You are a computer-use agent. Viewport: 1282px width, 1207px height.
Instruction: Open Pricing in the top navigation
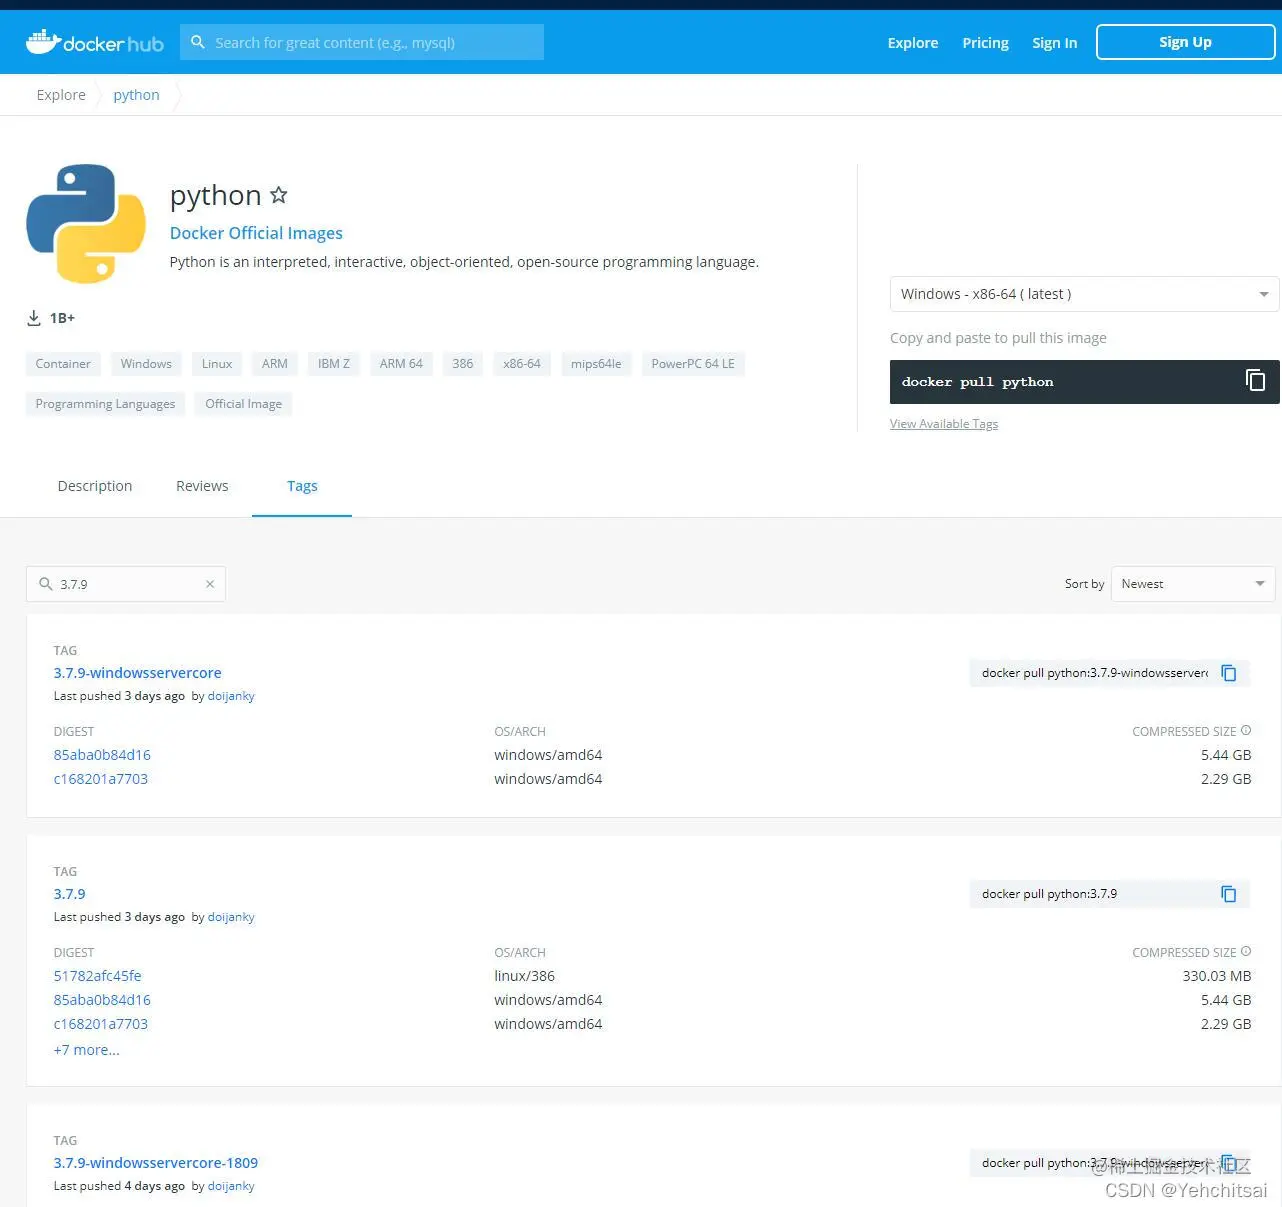click(985, 43)
